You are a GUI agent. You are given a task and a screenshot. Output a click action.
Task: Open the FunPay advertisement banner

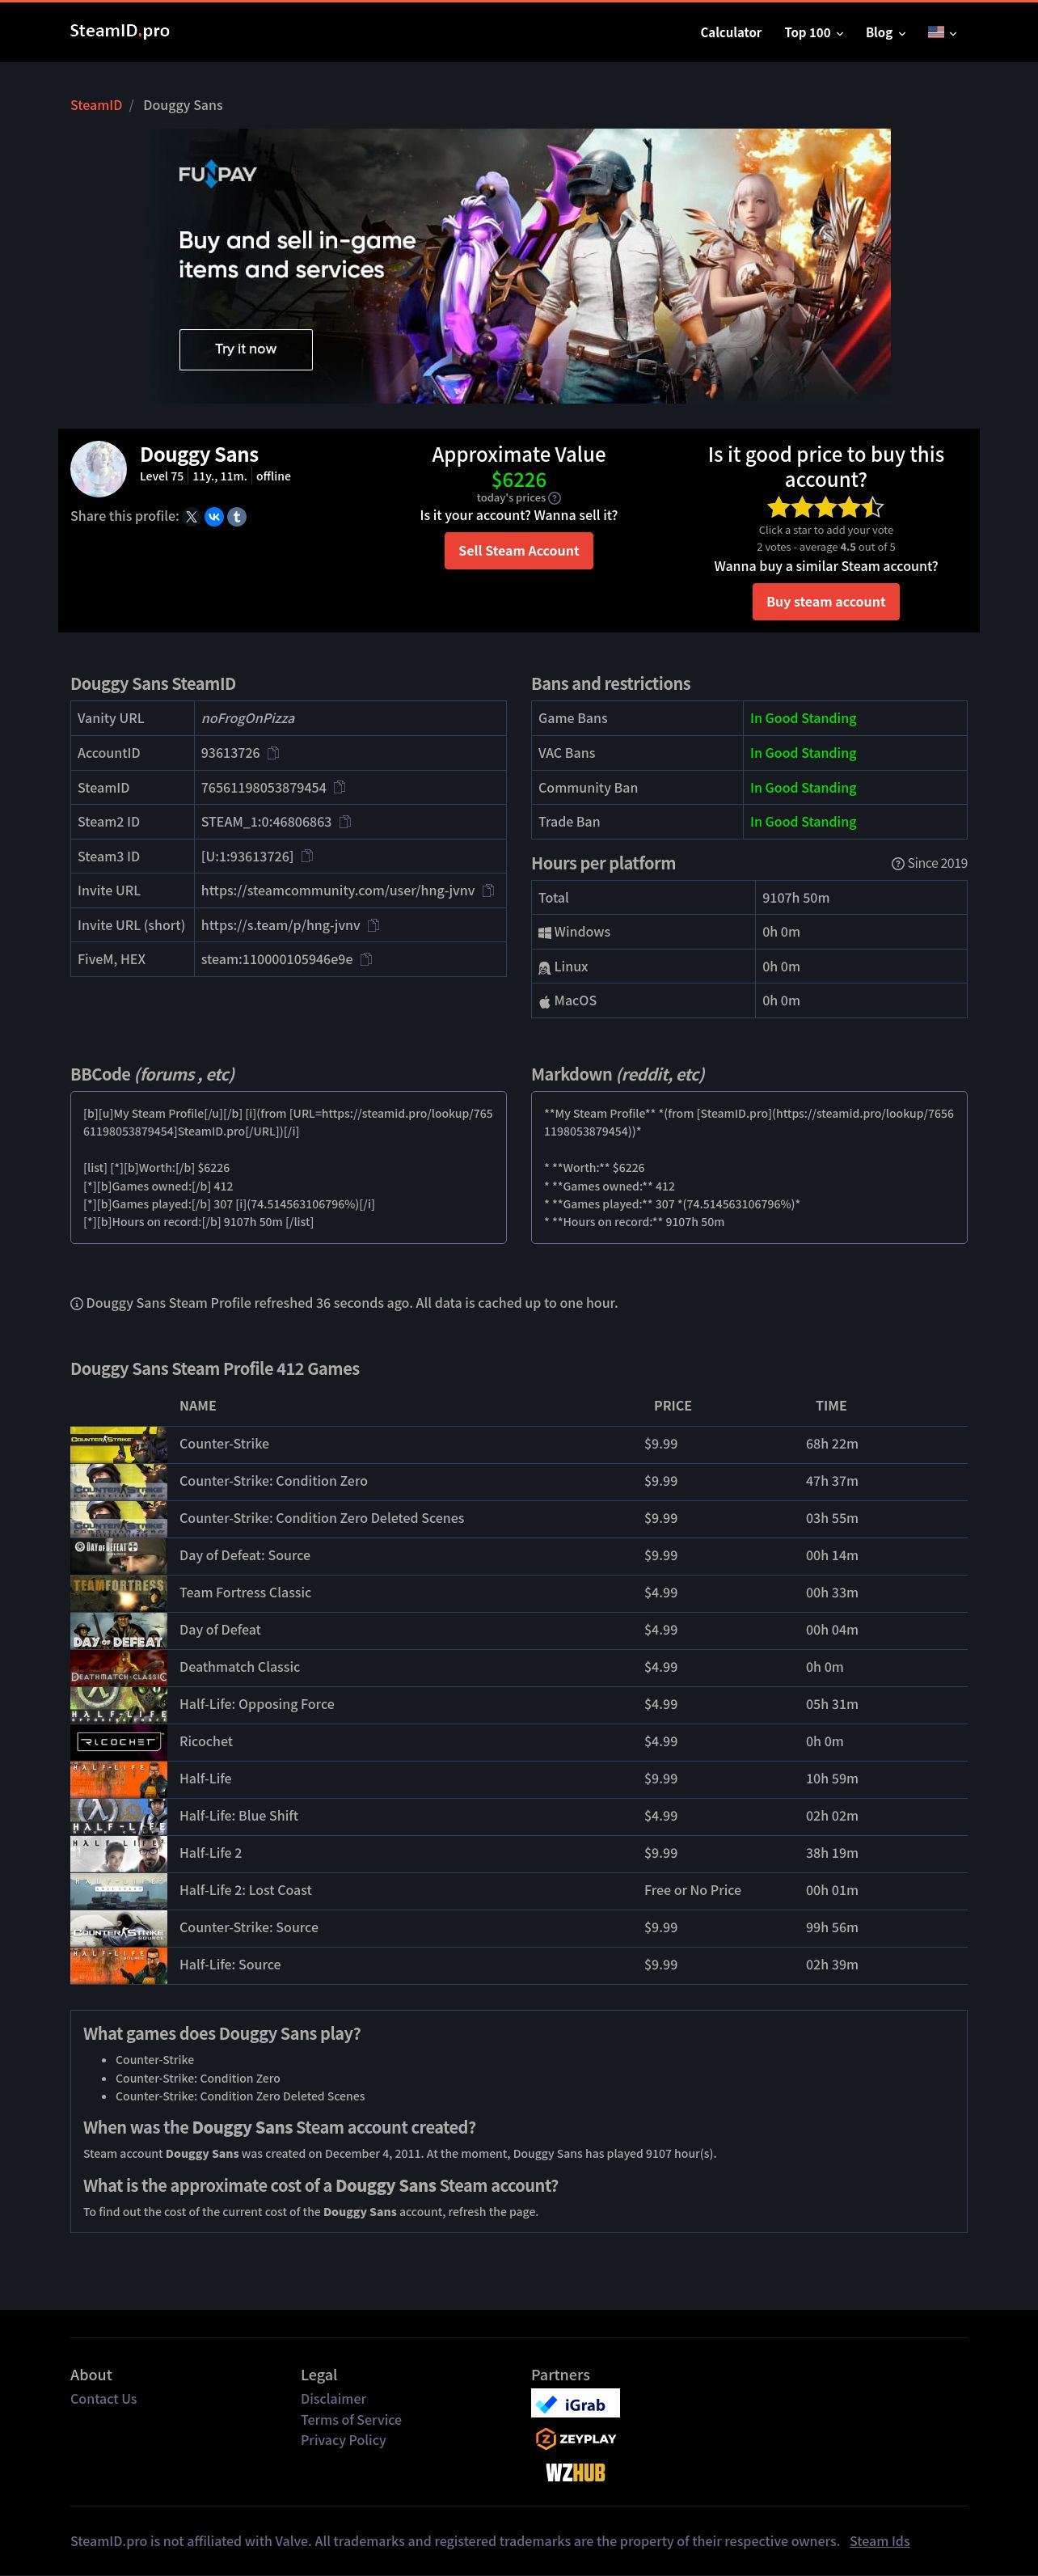519,266
